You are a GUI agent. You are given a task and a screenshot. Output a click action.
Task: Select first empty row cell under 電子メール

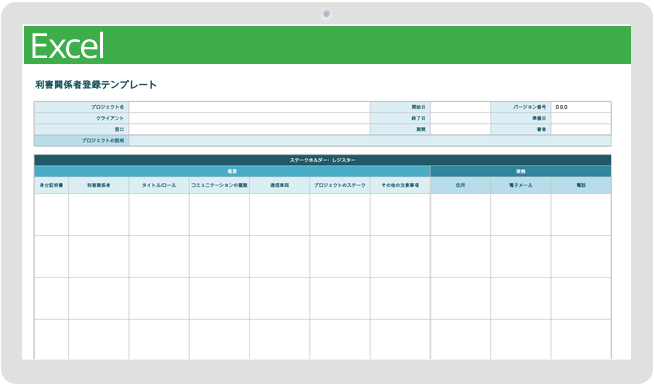point(521,215)
